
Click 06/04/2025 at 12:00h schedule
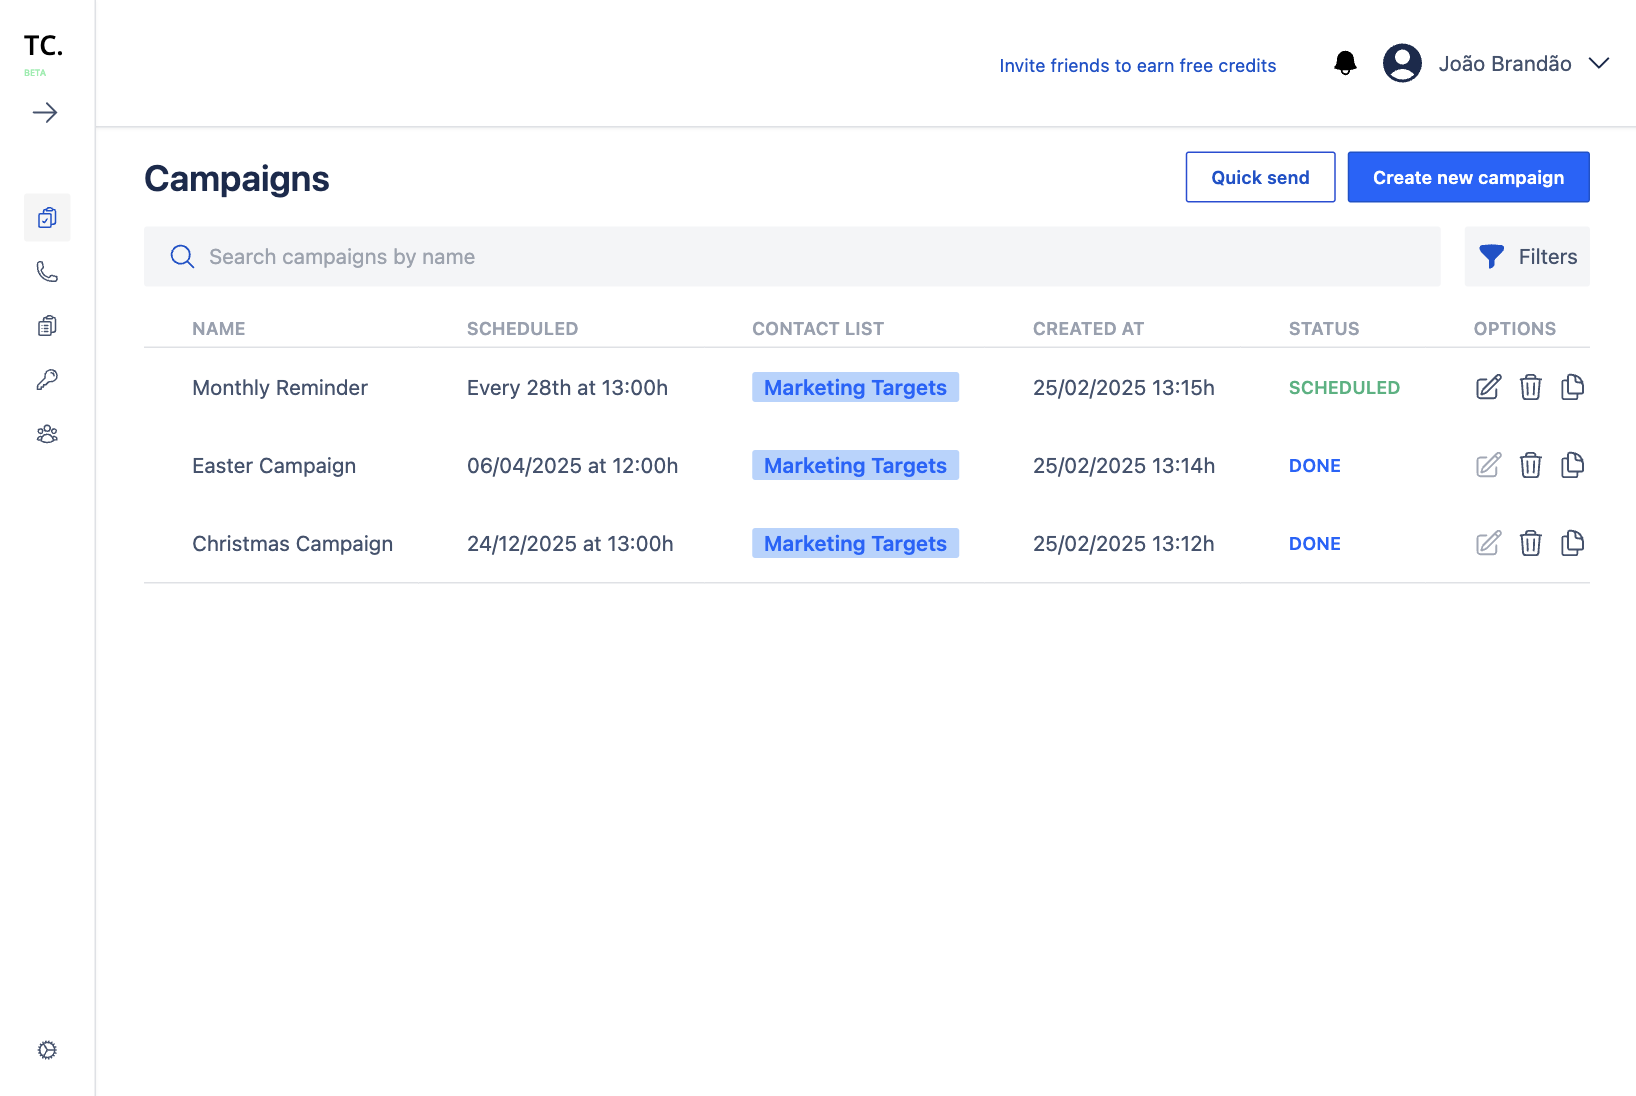[572, 466]
